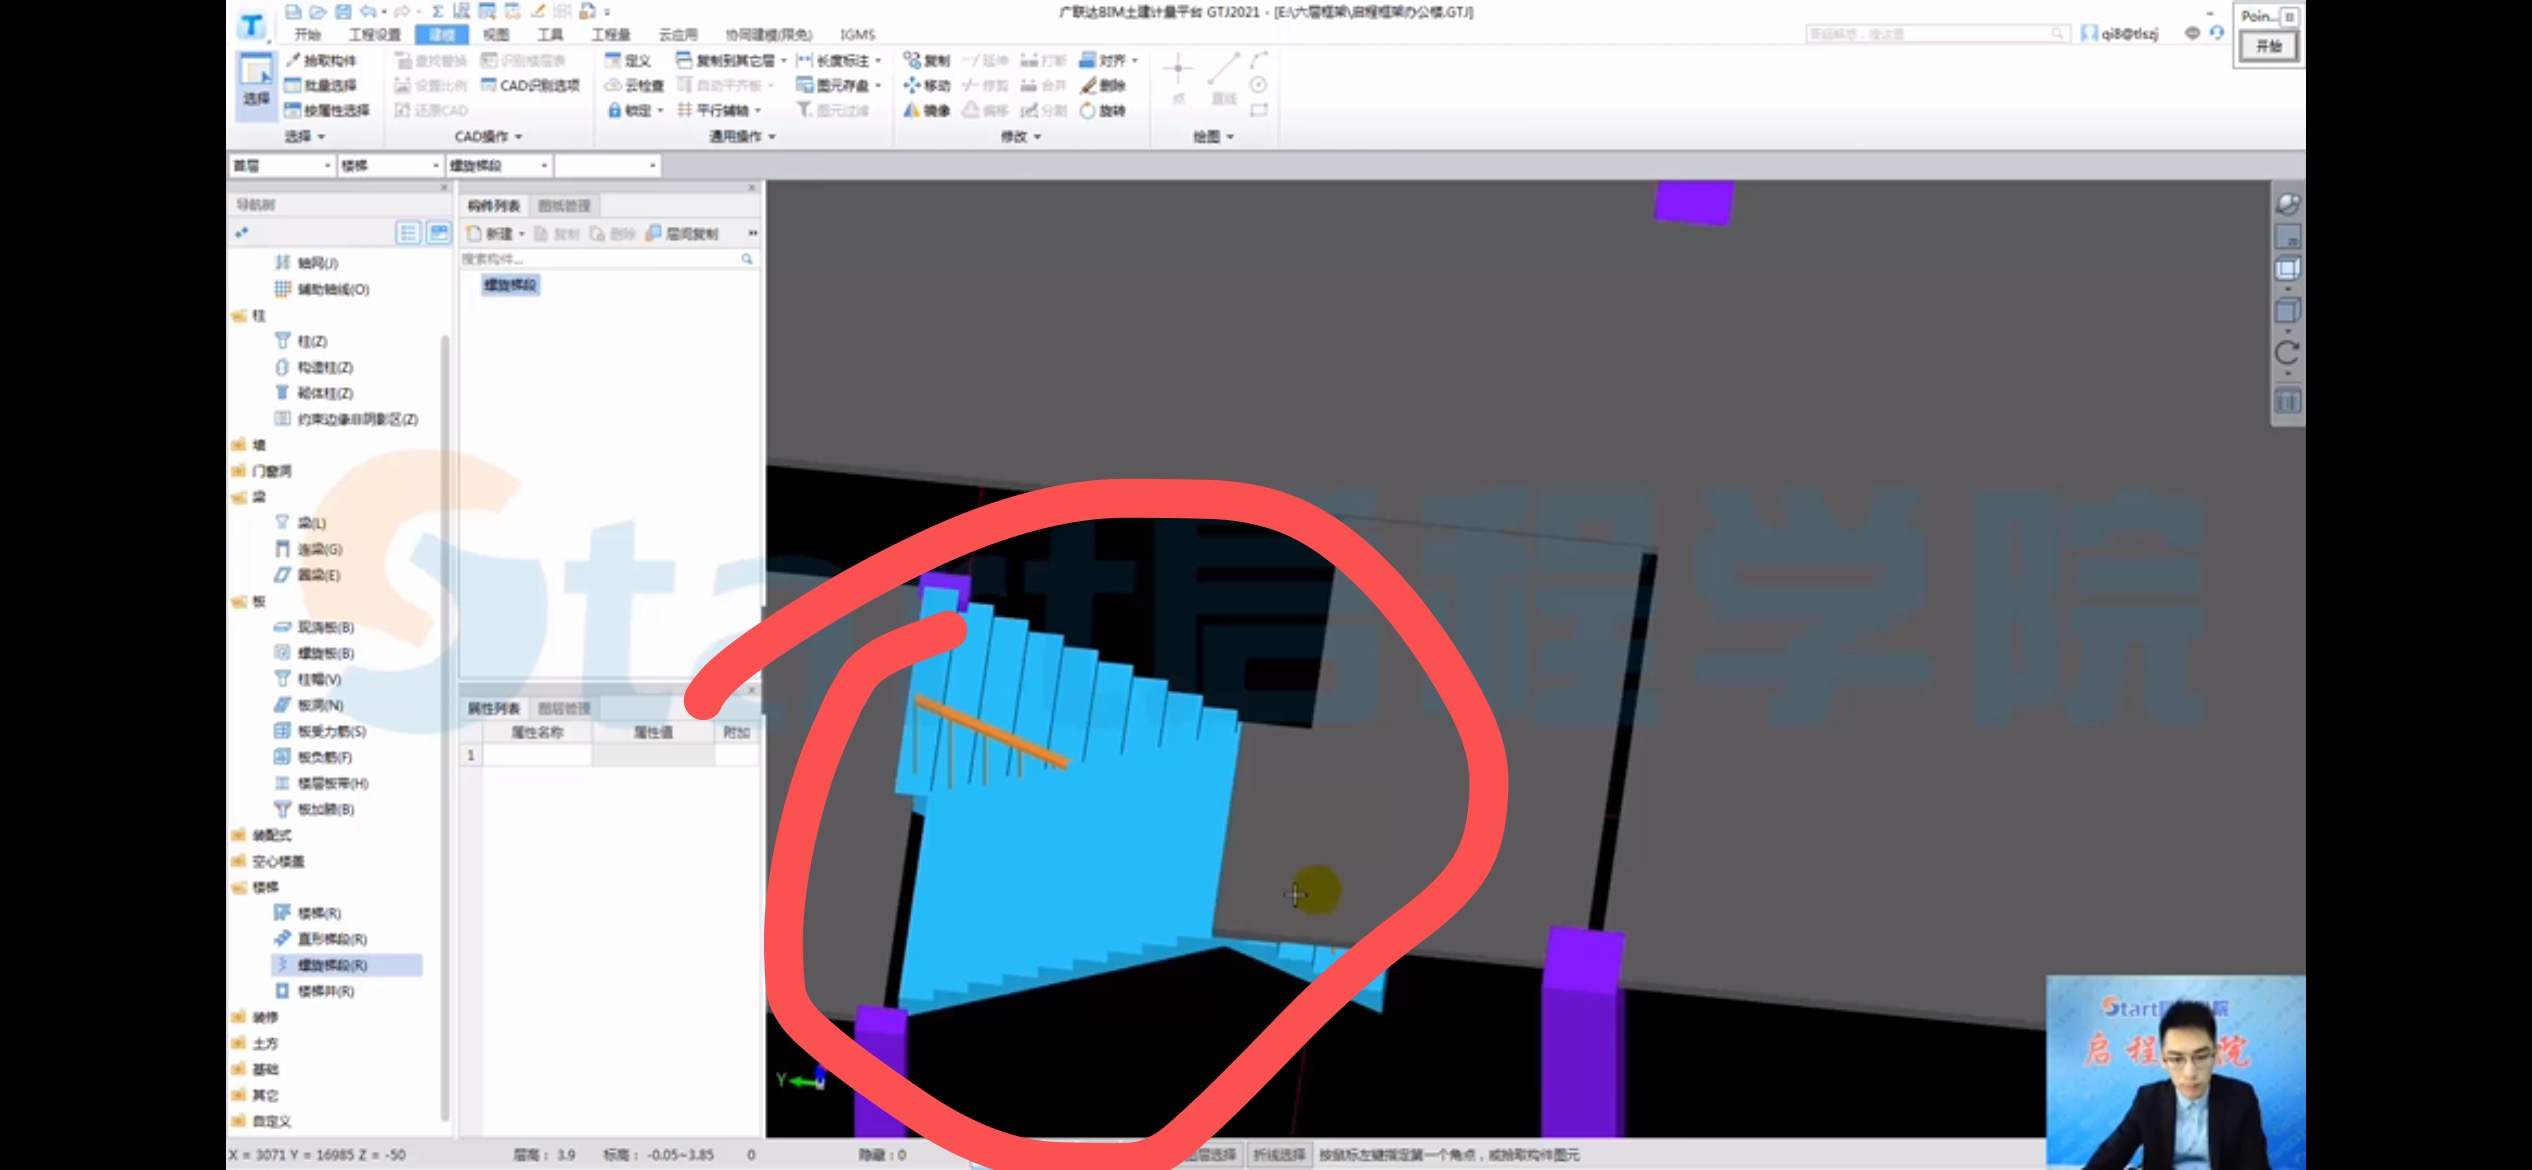Open CAD识别选项 in the ribbon
This screenshot has width=2532, height=1170.
(530, 85)
